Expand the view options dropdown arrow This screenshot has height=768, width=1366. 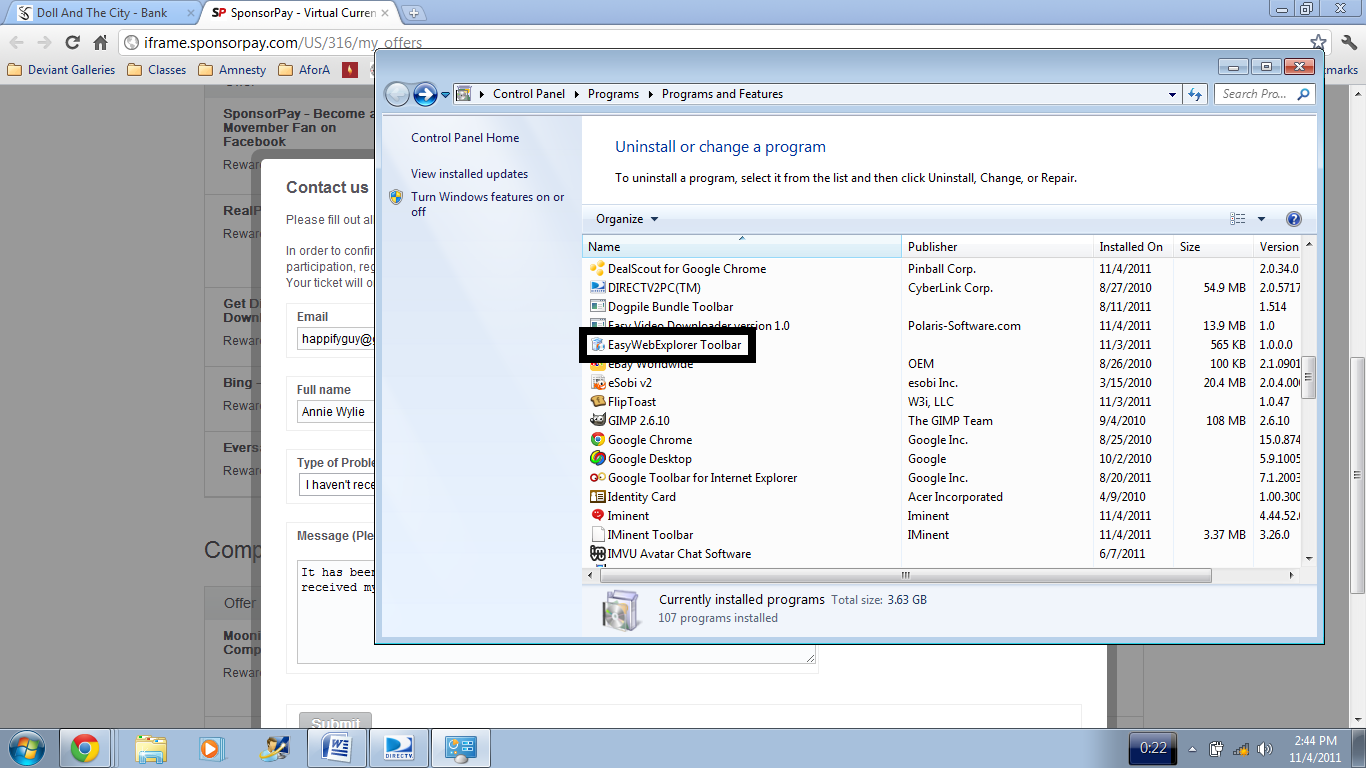1261,219
